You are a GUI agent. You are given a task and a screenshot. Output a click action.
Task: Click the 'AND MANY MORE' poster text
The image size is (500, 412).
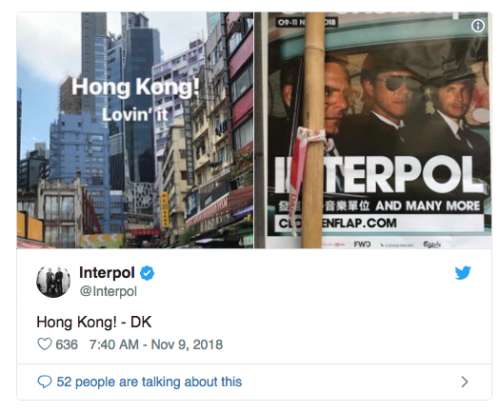tap(428, 206)
